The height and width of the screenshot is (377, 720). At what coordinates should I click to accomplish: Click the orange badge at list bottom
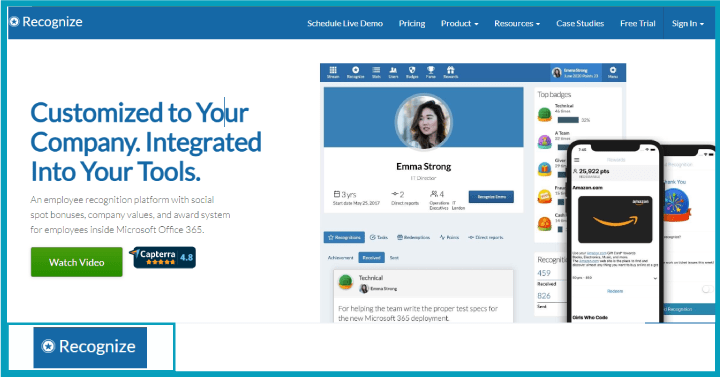(x=545, y=224)
